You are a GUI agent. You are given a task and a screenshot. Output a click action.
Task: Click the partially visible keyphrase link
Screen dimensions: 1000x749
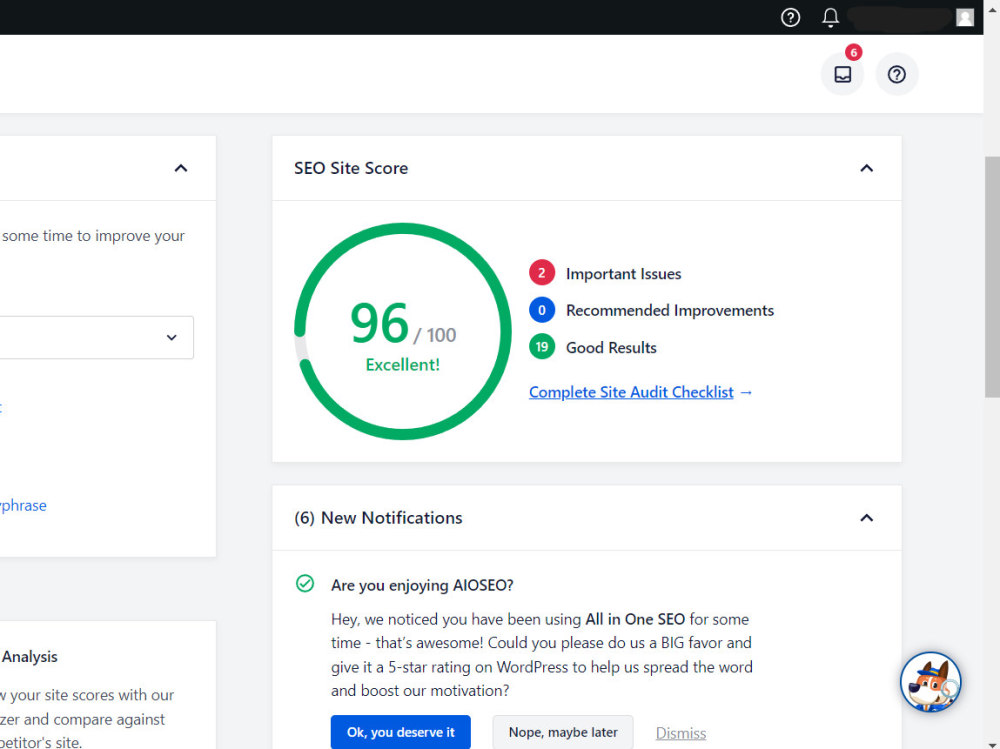pyautogui.click(x=23, y=505)
